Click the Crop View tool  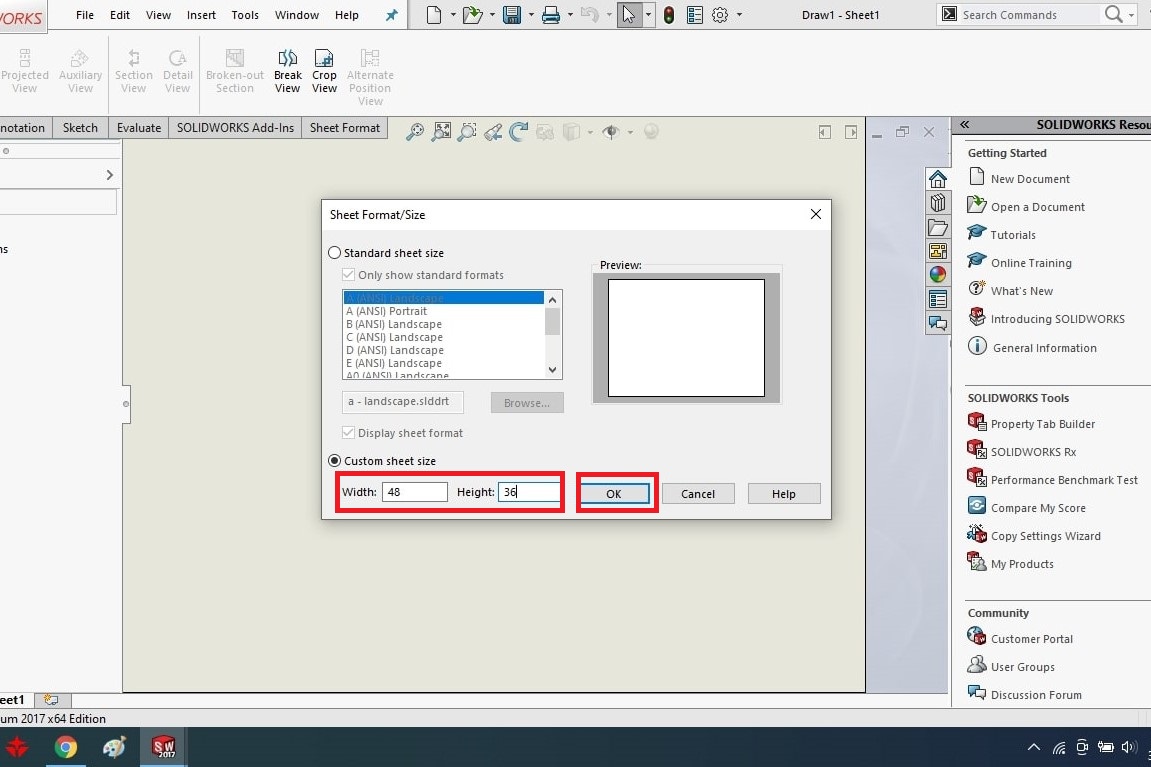click(324, 71)
